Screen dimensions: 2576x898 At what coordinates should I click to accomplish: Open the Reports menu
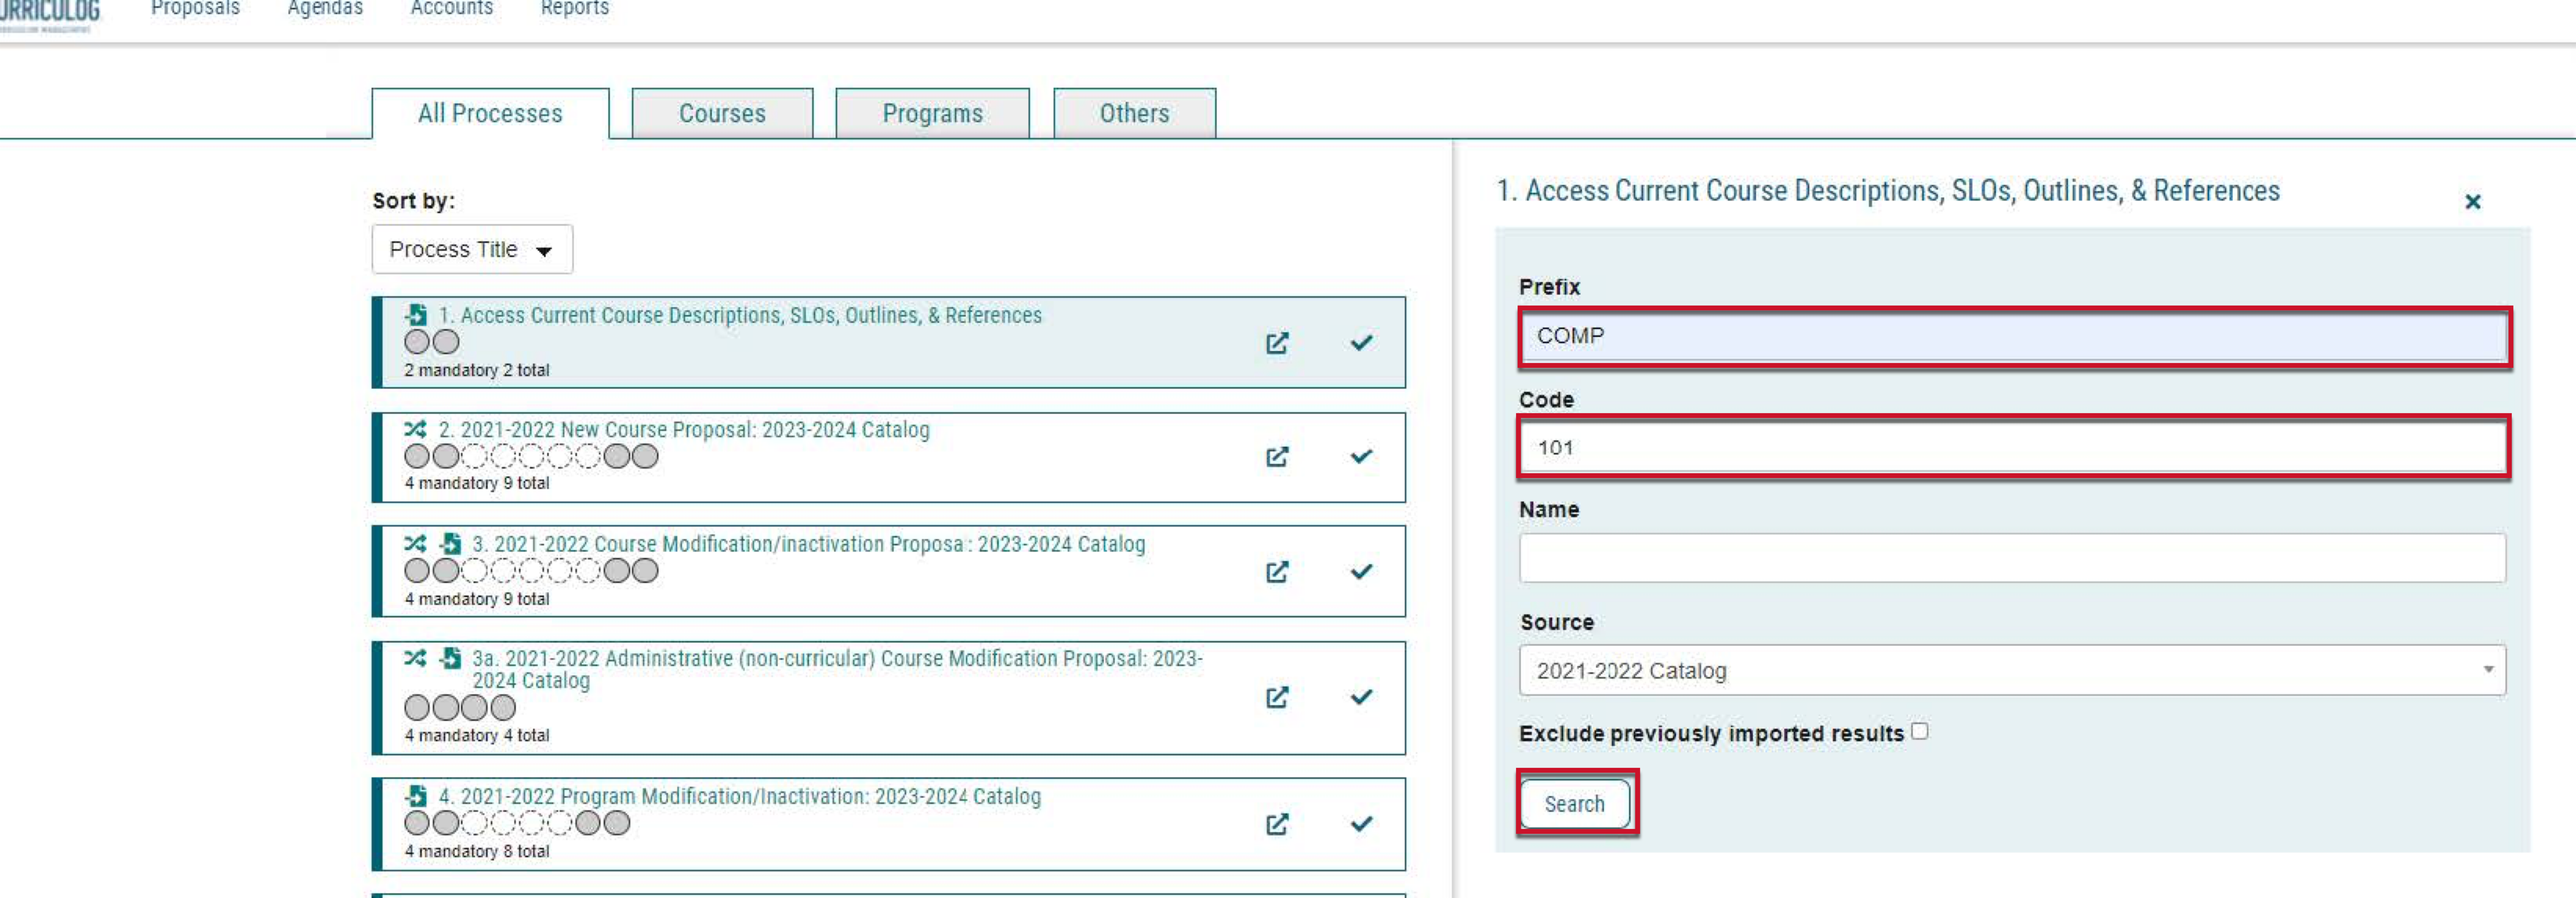(575, 8)
